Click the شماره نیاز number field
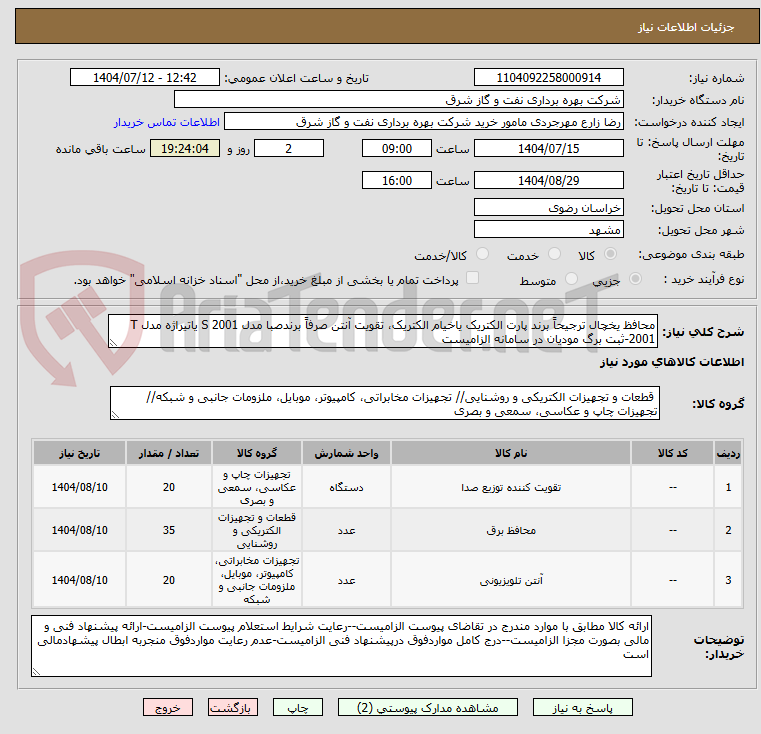The height and width of the screenshot is (734, 761). 548,78
